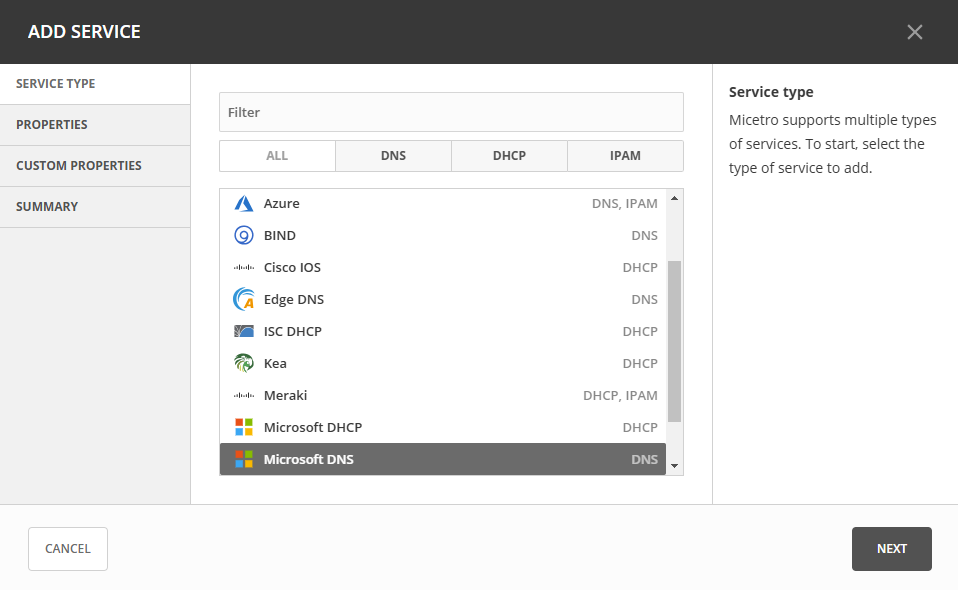Click the ISC DHCP icon
This screenshot has width=958, height=590.
[244, 332]
